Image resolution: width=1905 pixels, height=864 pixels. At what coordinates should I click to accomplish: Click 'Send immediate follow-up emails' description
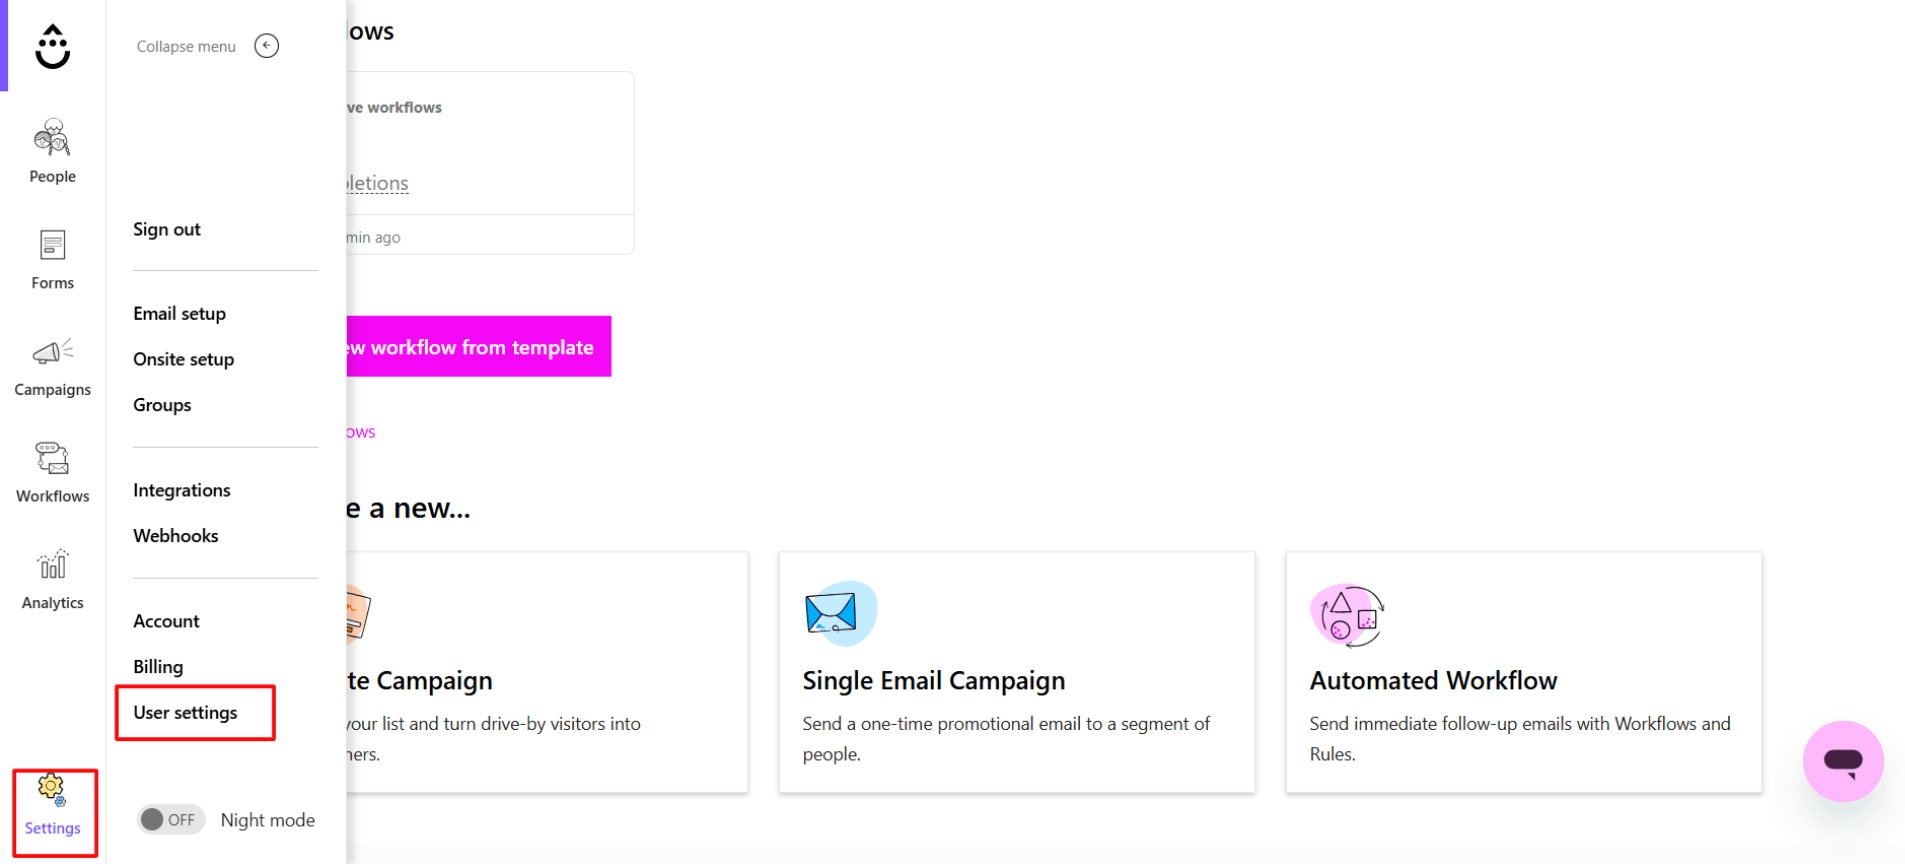point(1520,738)
